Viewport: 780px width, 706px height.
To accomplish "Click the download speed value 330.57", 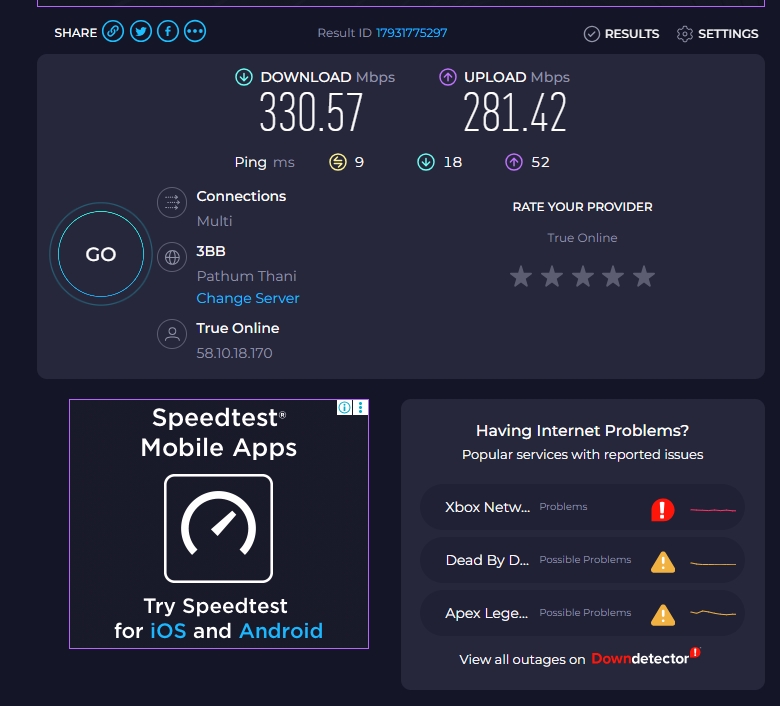I will pos(311,113).
